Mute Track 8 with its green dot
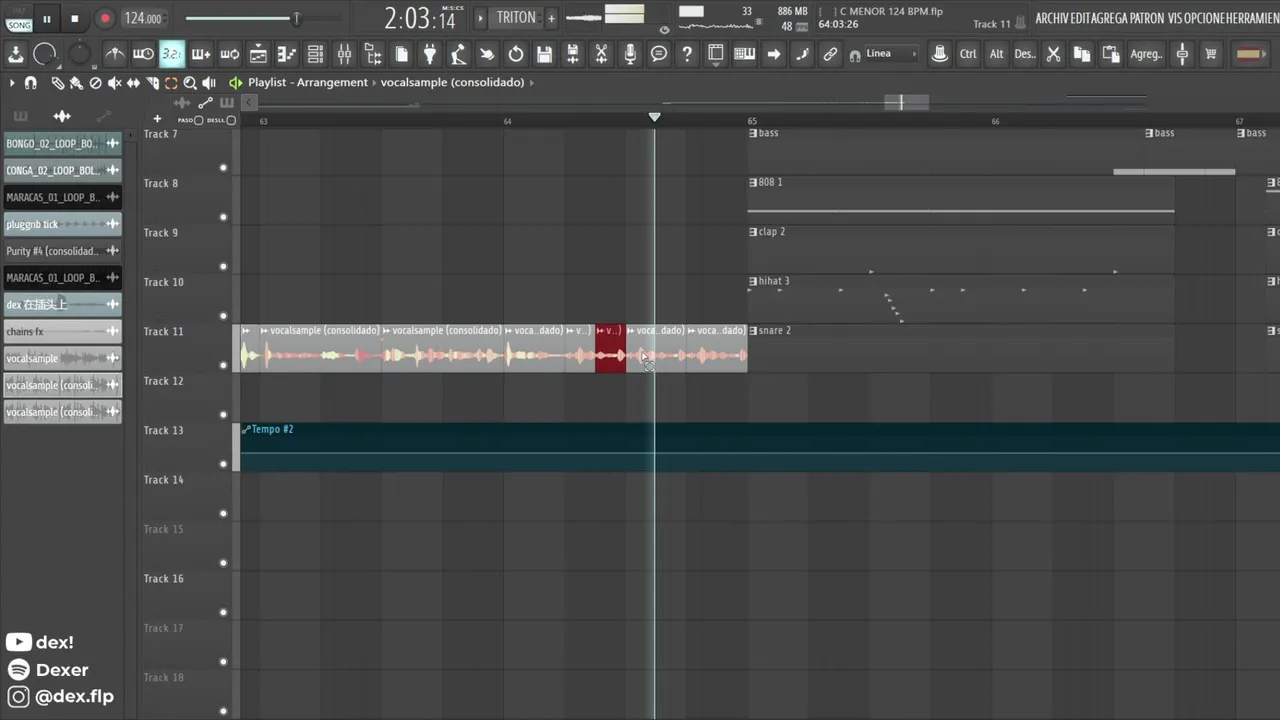 coord(223,217)
